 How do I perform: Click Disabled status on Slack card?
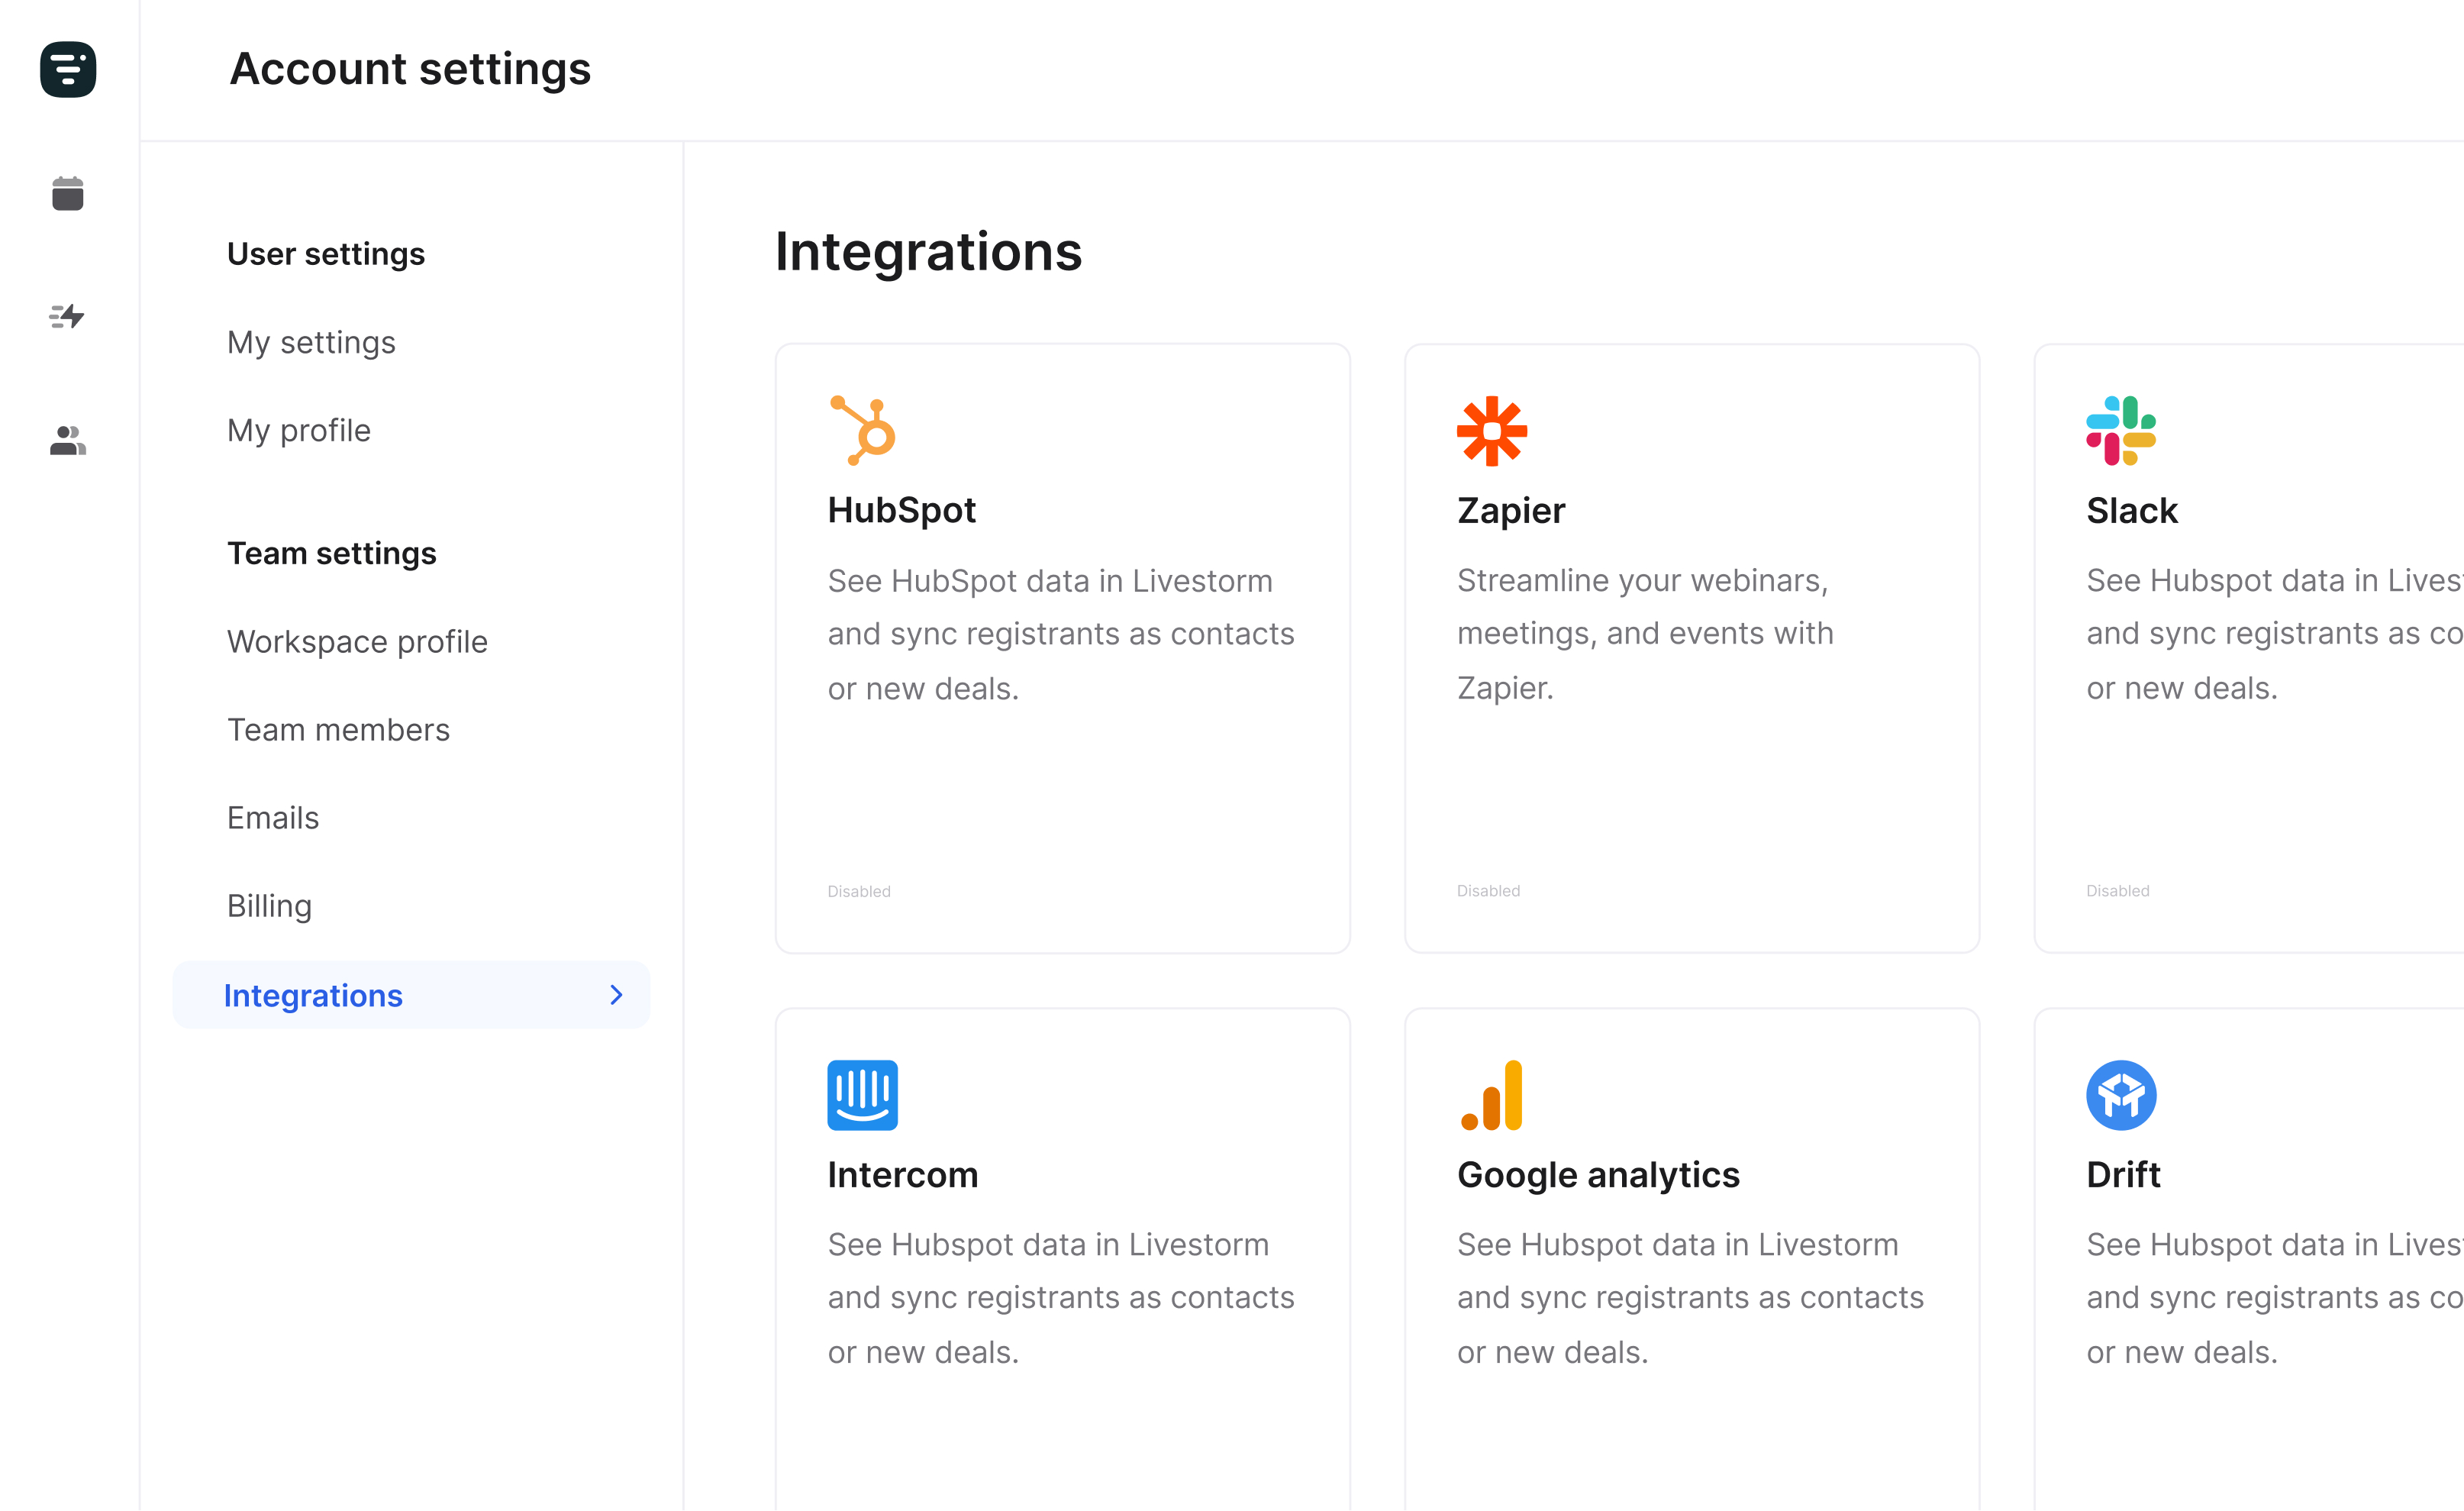pyautogui.click(x=2117, y=890)
